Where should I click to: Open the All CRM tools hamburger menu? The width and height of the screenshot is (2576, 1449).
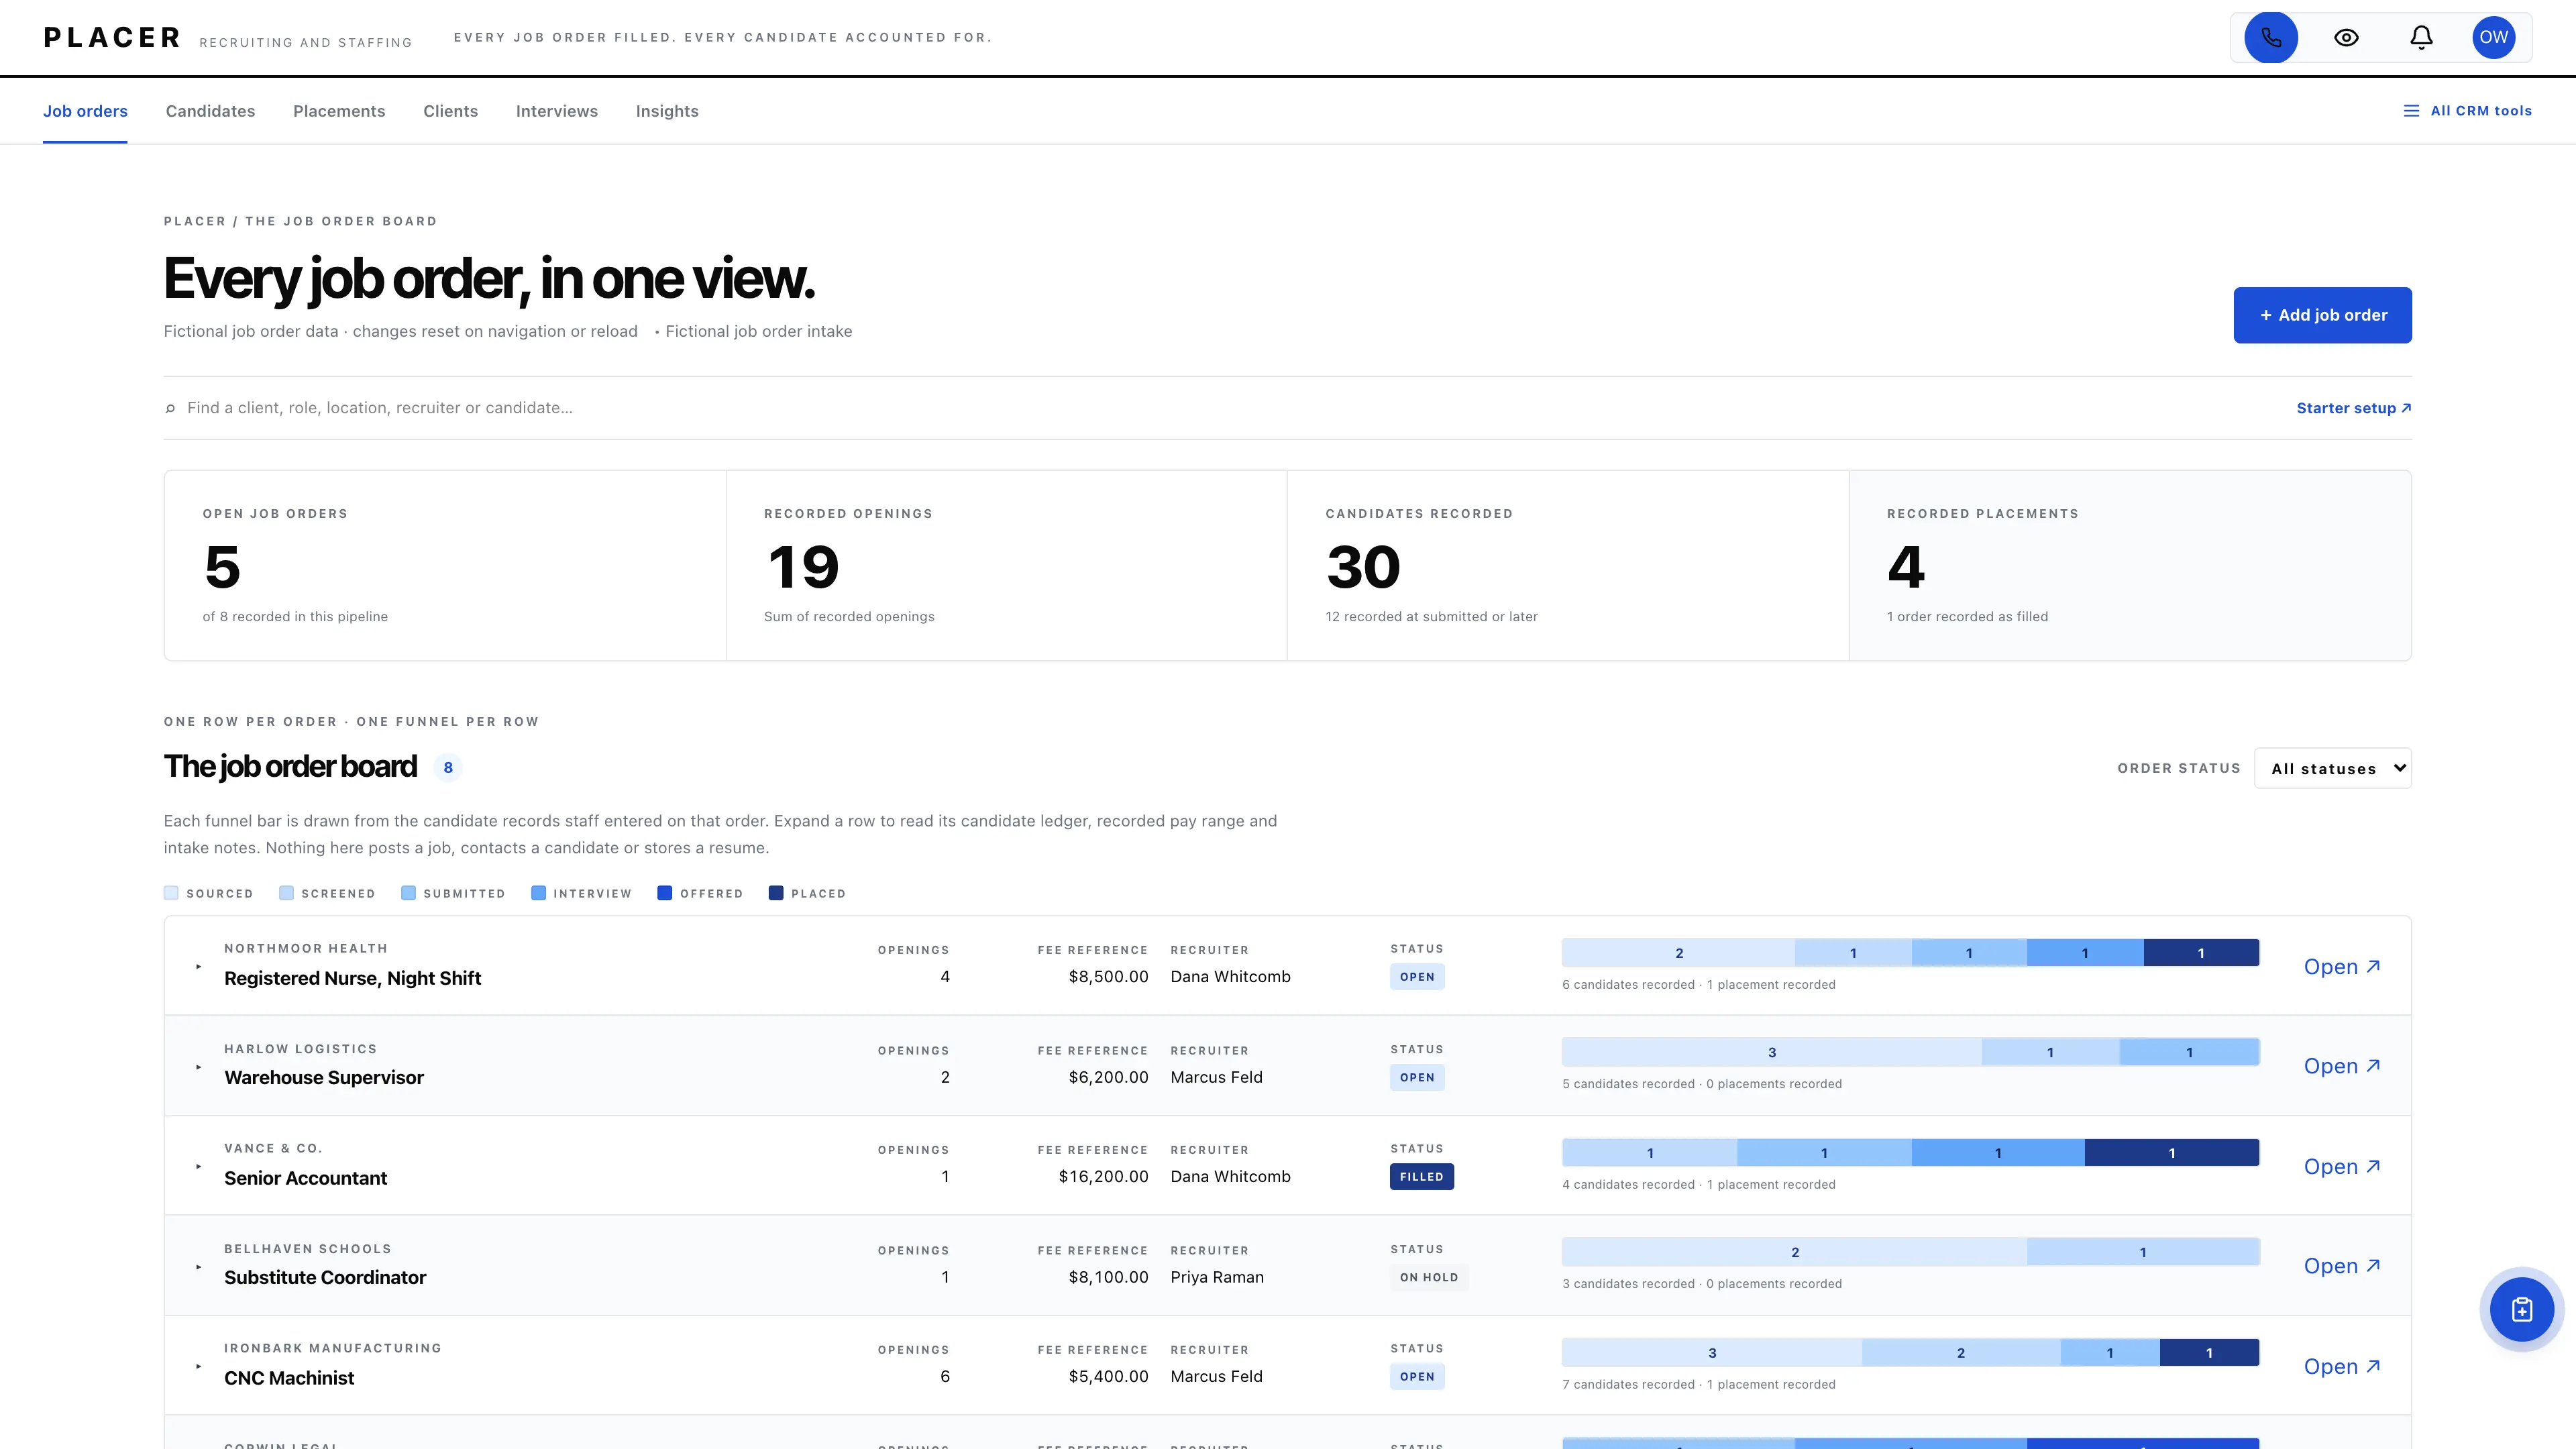coord(2467,111)
